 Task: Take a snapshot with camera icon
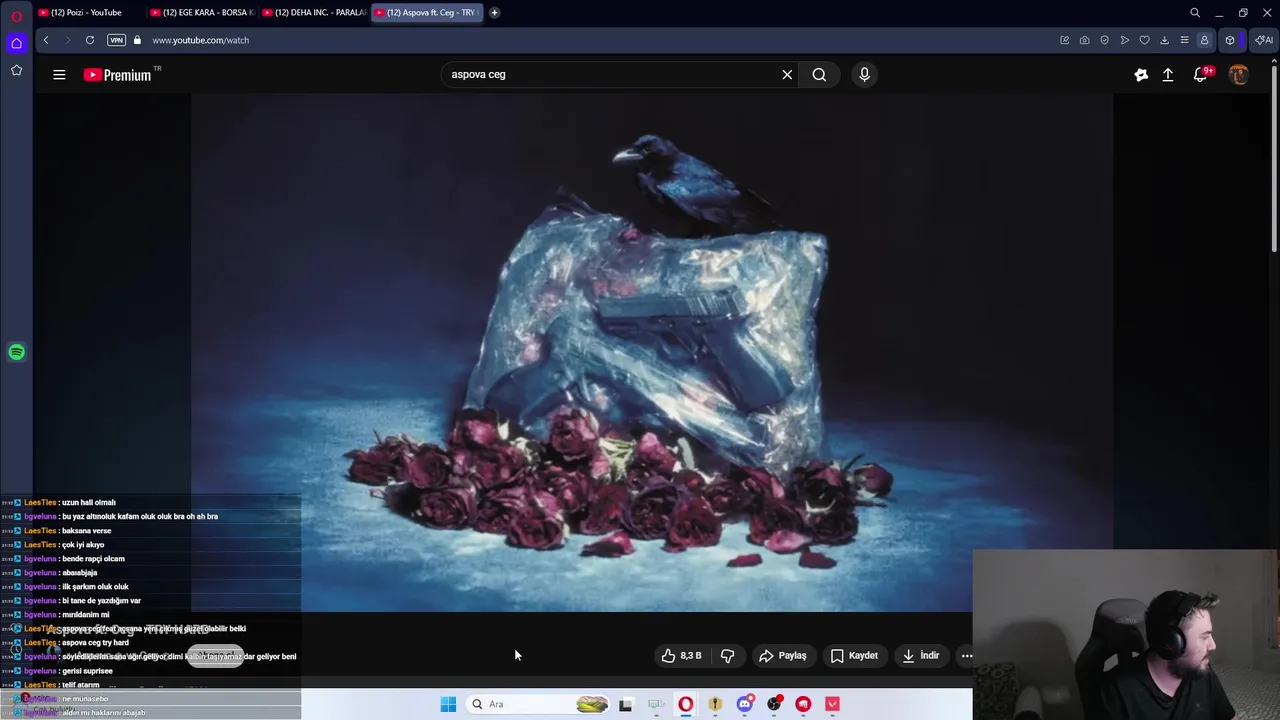click(1085, 40)
